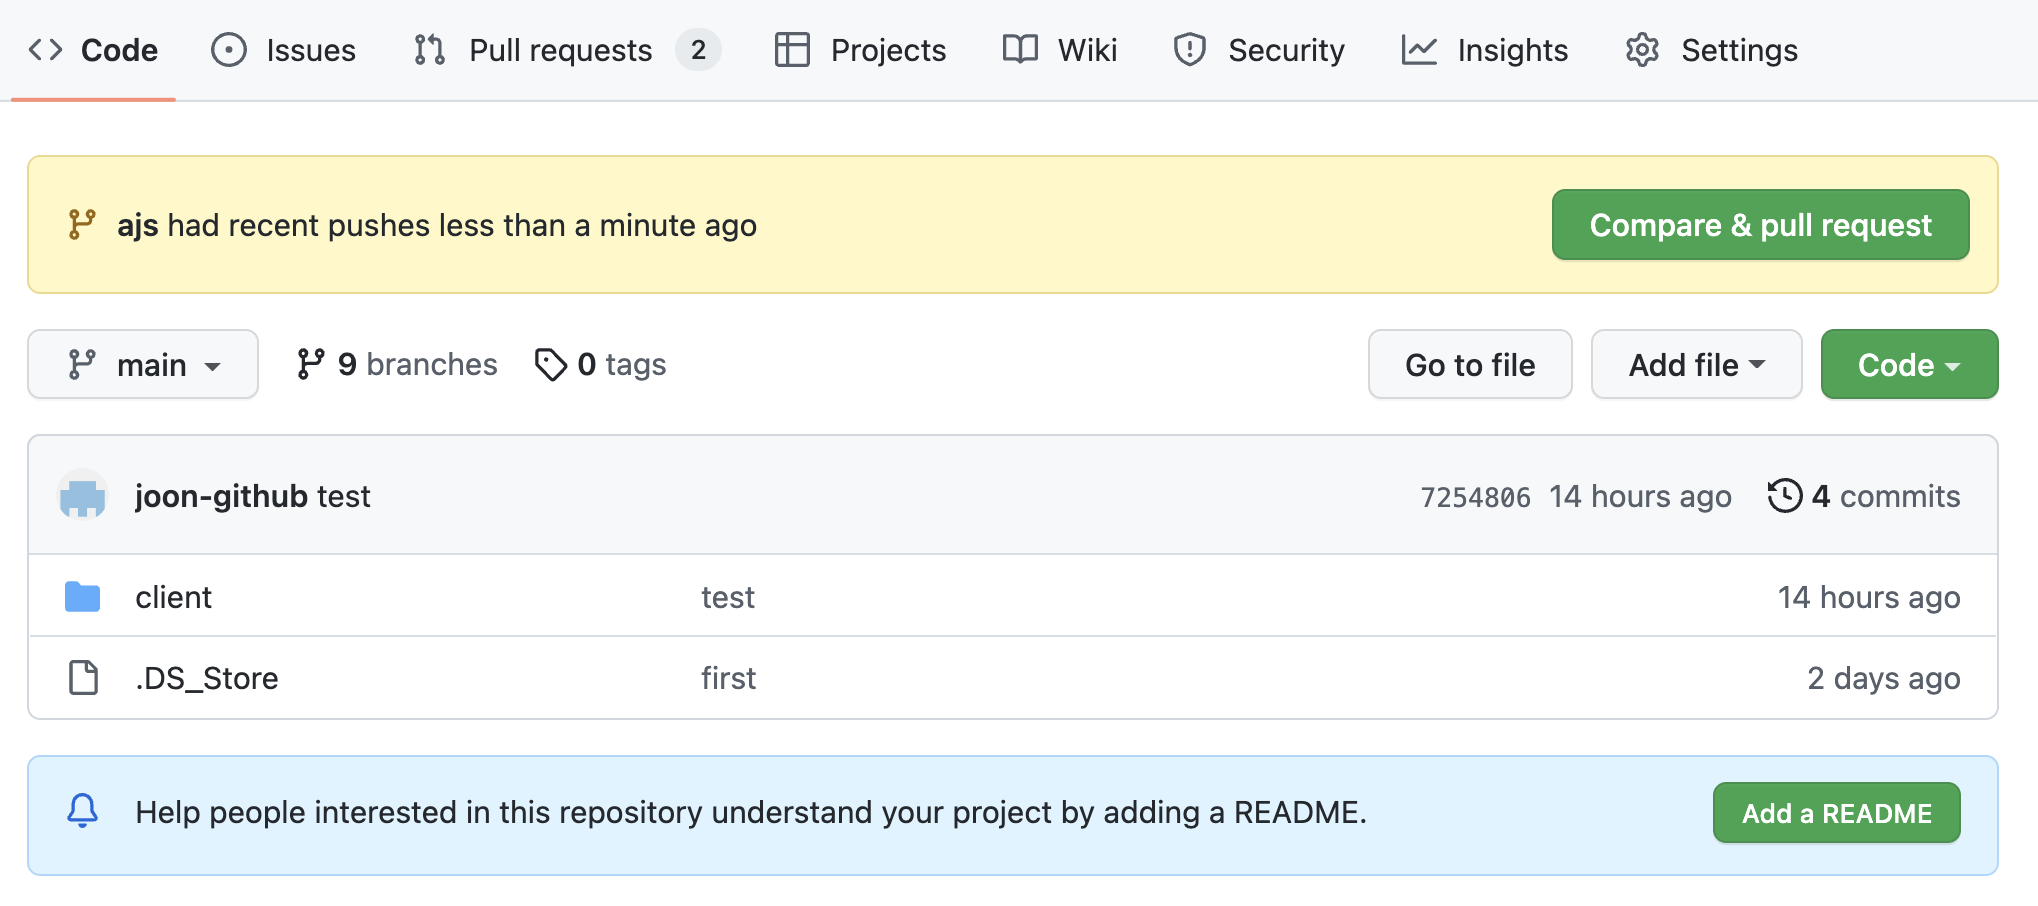Open the client folder
Viewport: 2038px width, 906px height.
[x=173, y=597]
